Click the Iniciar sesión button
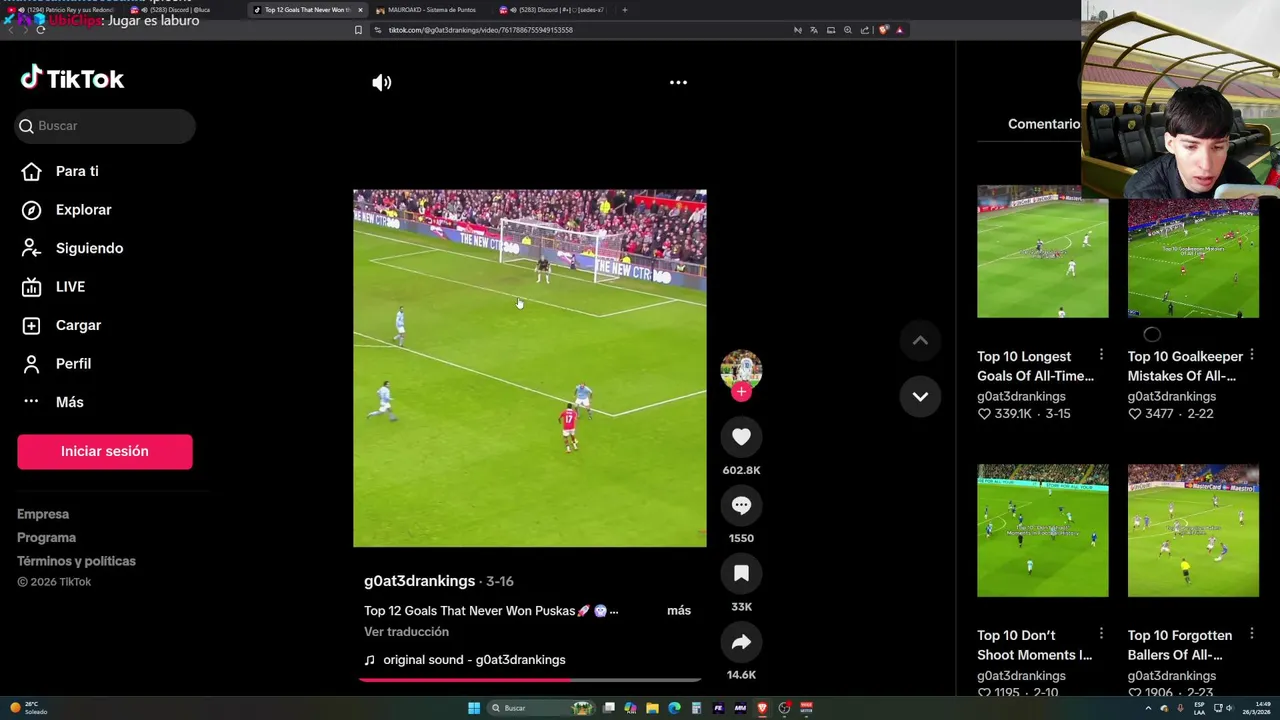The height and width of the screenshot is (720, 1280). coord(105,451)
